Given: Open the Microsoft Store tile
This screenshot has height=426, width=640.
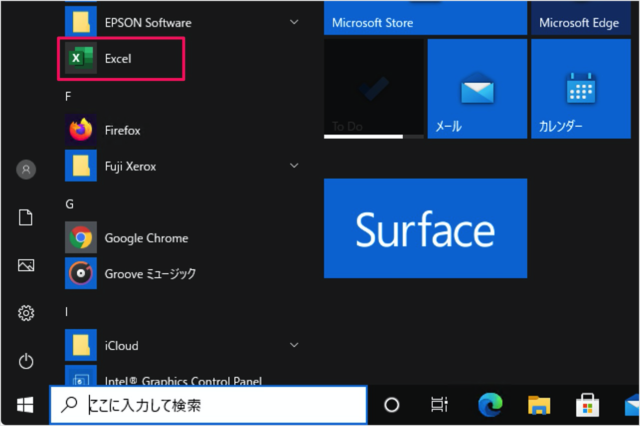Looking at the screenshot, I should tap(425, 18).
